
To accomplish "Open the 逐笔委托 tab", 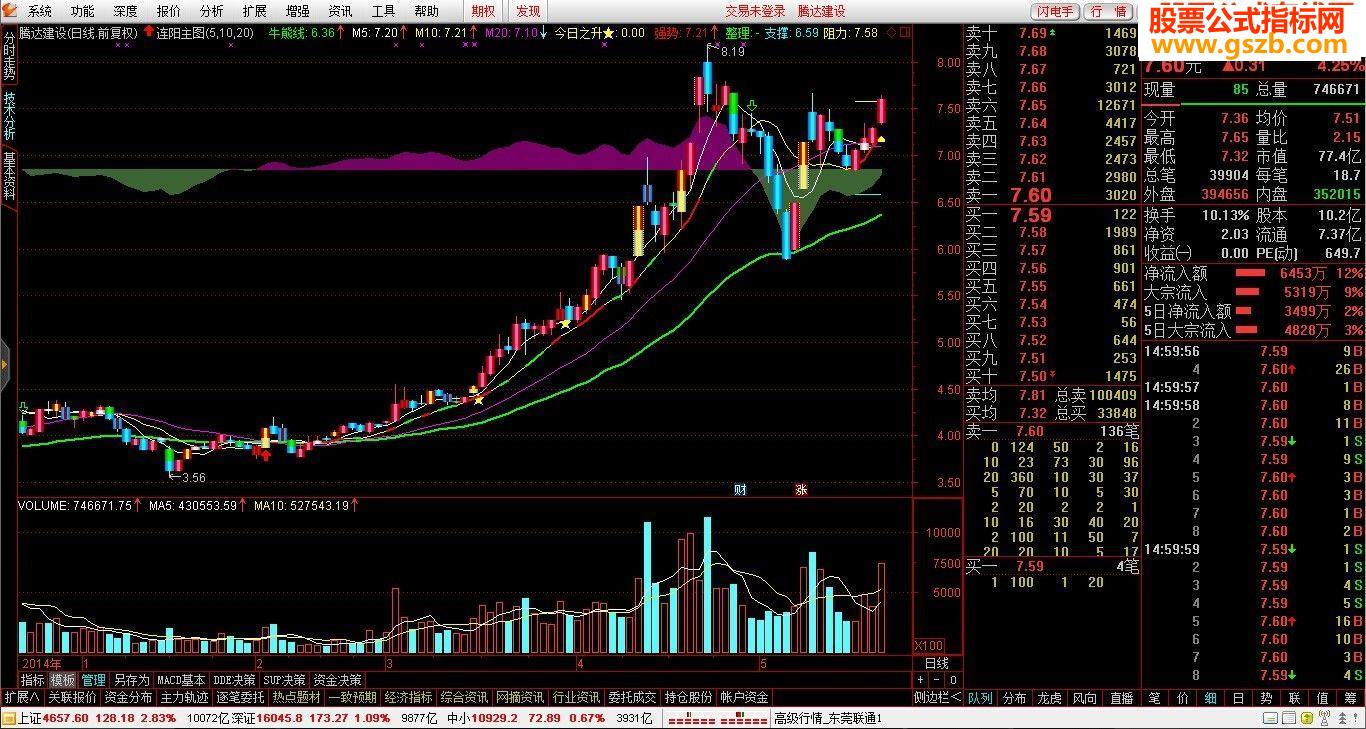I will pyautogui.click(x=240, y=697).
